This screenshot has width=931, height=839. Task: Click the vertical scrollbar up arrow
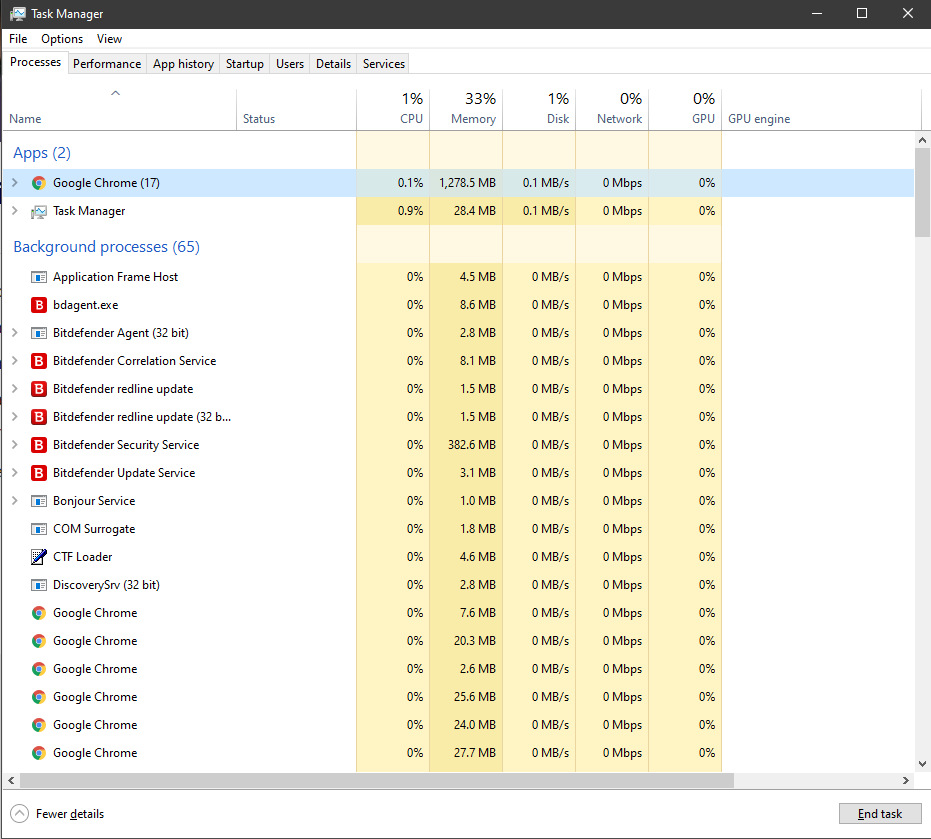pos(922,140)
